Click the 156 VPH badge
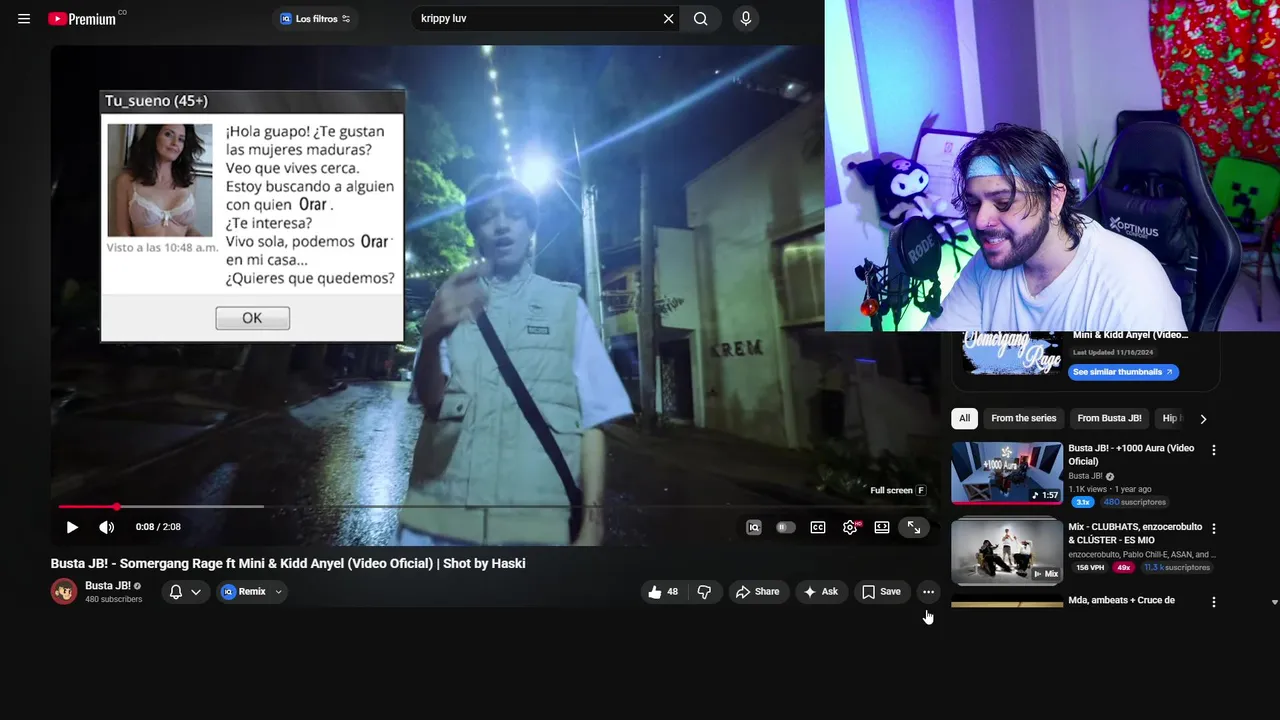The width and height of the screenshot is (1280, 720). [x=1090, y=567]
